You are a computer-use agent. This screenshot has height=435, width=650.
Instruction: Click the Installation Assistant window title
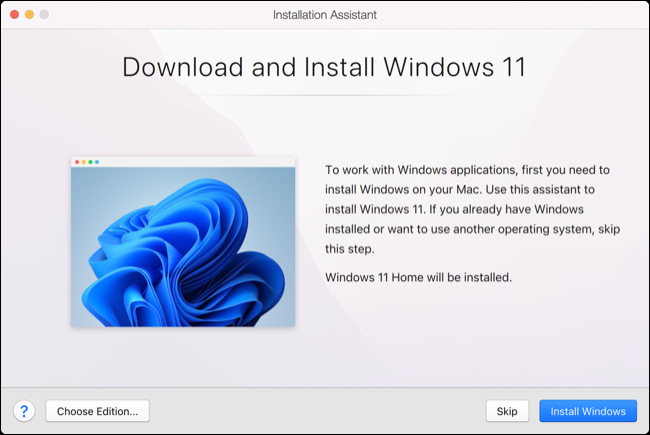pyautogui.click(x=325, y=15)
